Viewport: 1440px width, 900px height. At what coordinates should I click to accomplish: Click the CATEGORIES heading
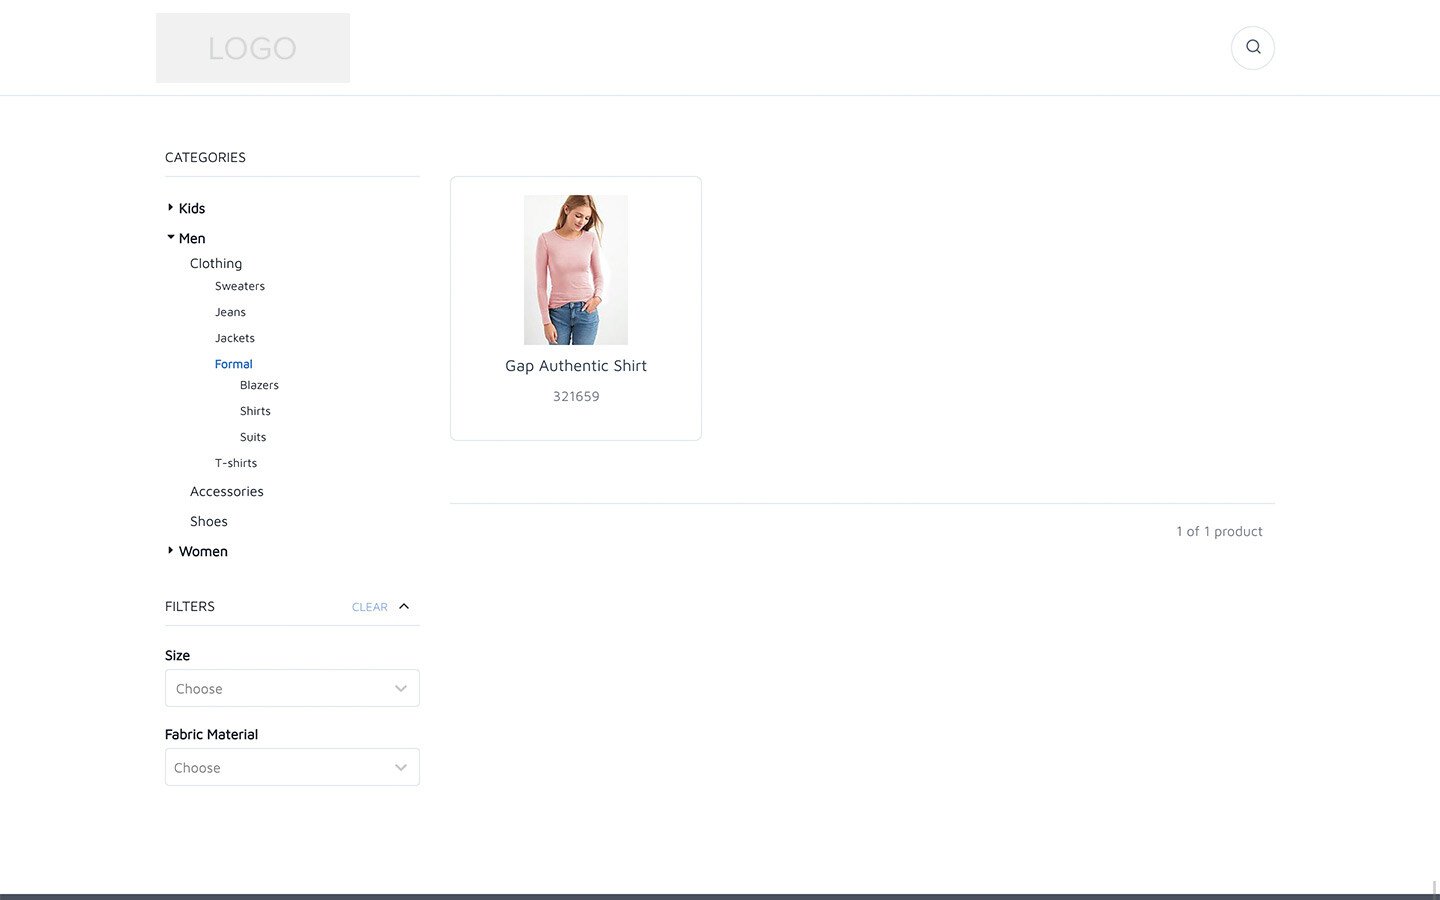(x=205, y=157)
